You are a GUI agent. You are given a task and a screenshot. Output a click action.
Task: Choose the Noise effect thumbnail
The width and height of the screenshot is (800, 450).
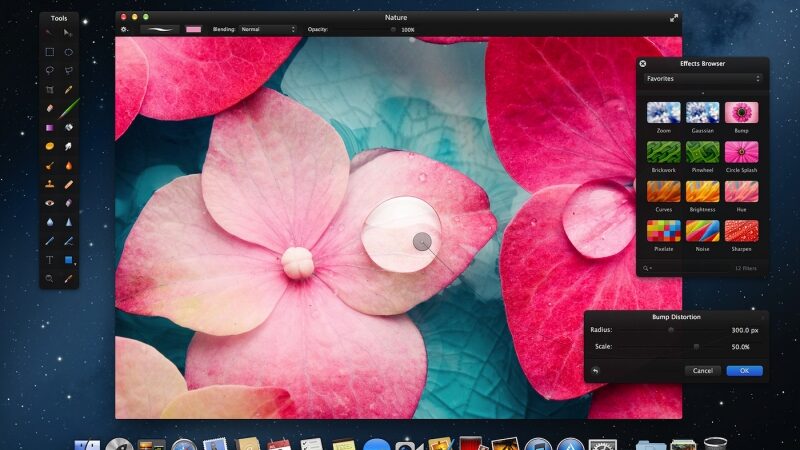point(703,231)
